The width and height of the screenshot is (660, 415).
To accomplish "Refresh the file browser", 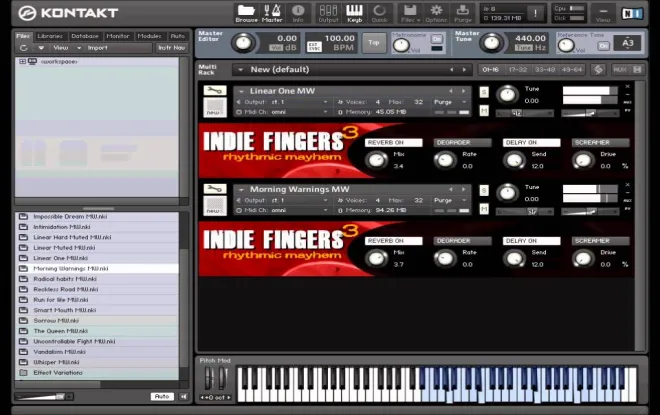I will (24, 48).
